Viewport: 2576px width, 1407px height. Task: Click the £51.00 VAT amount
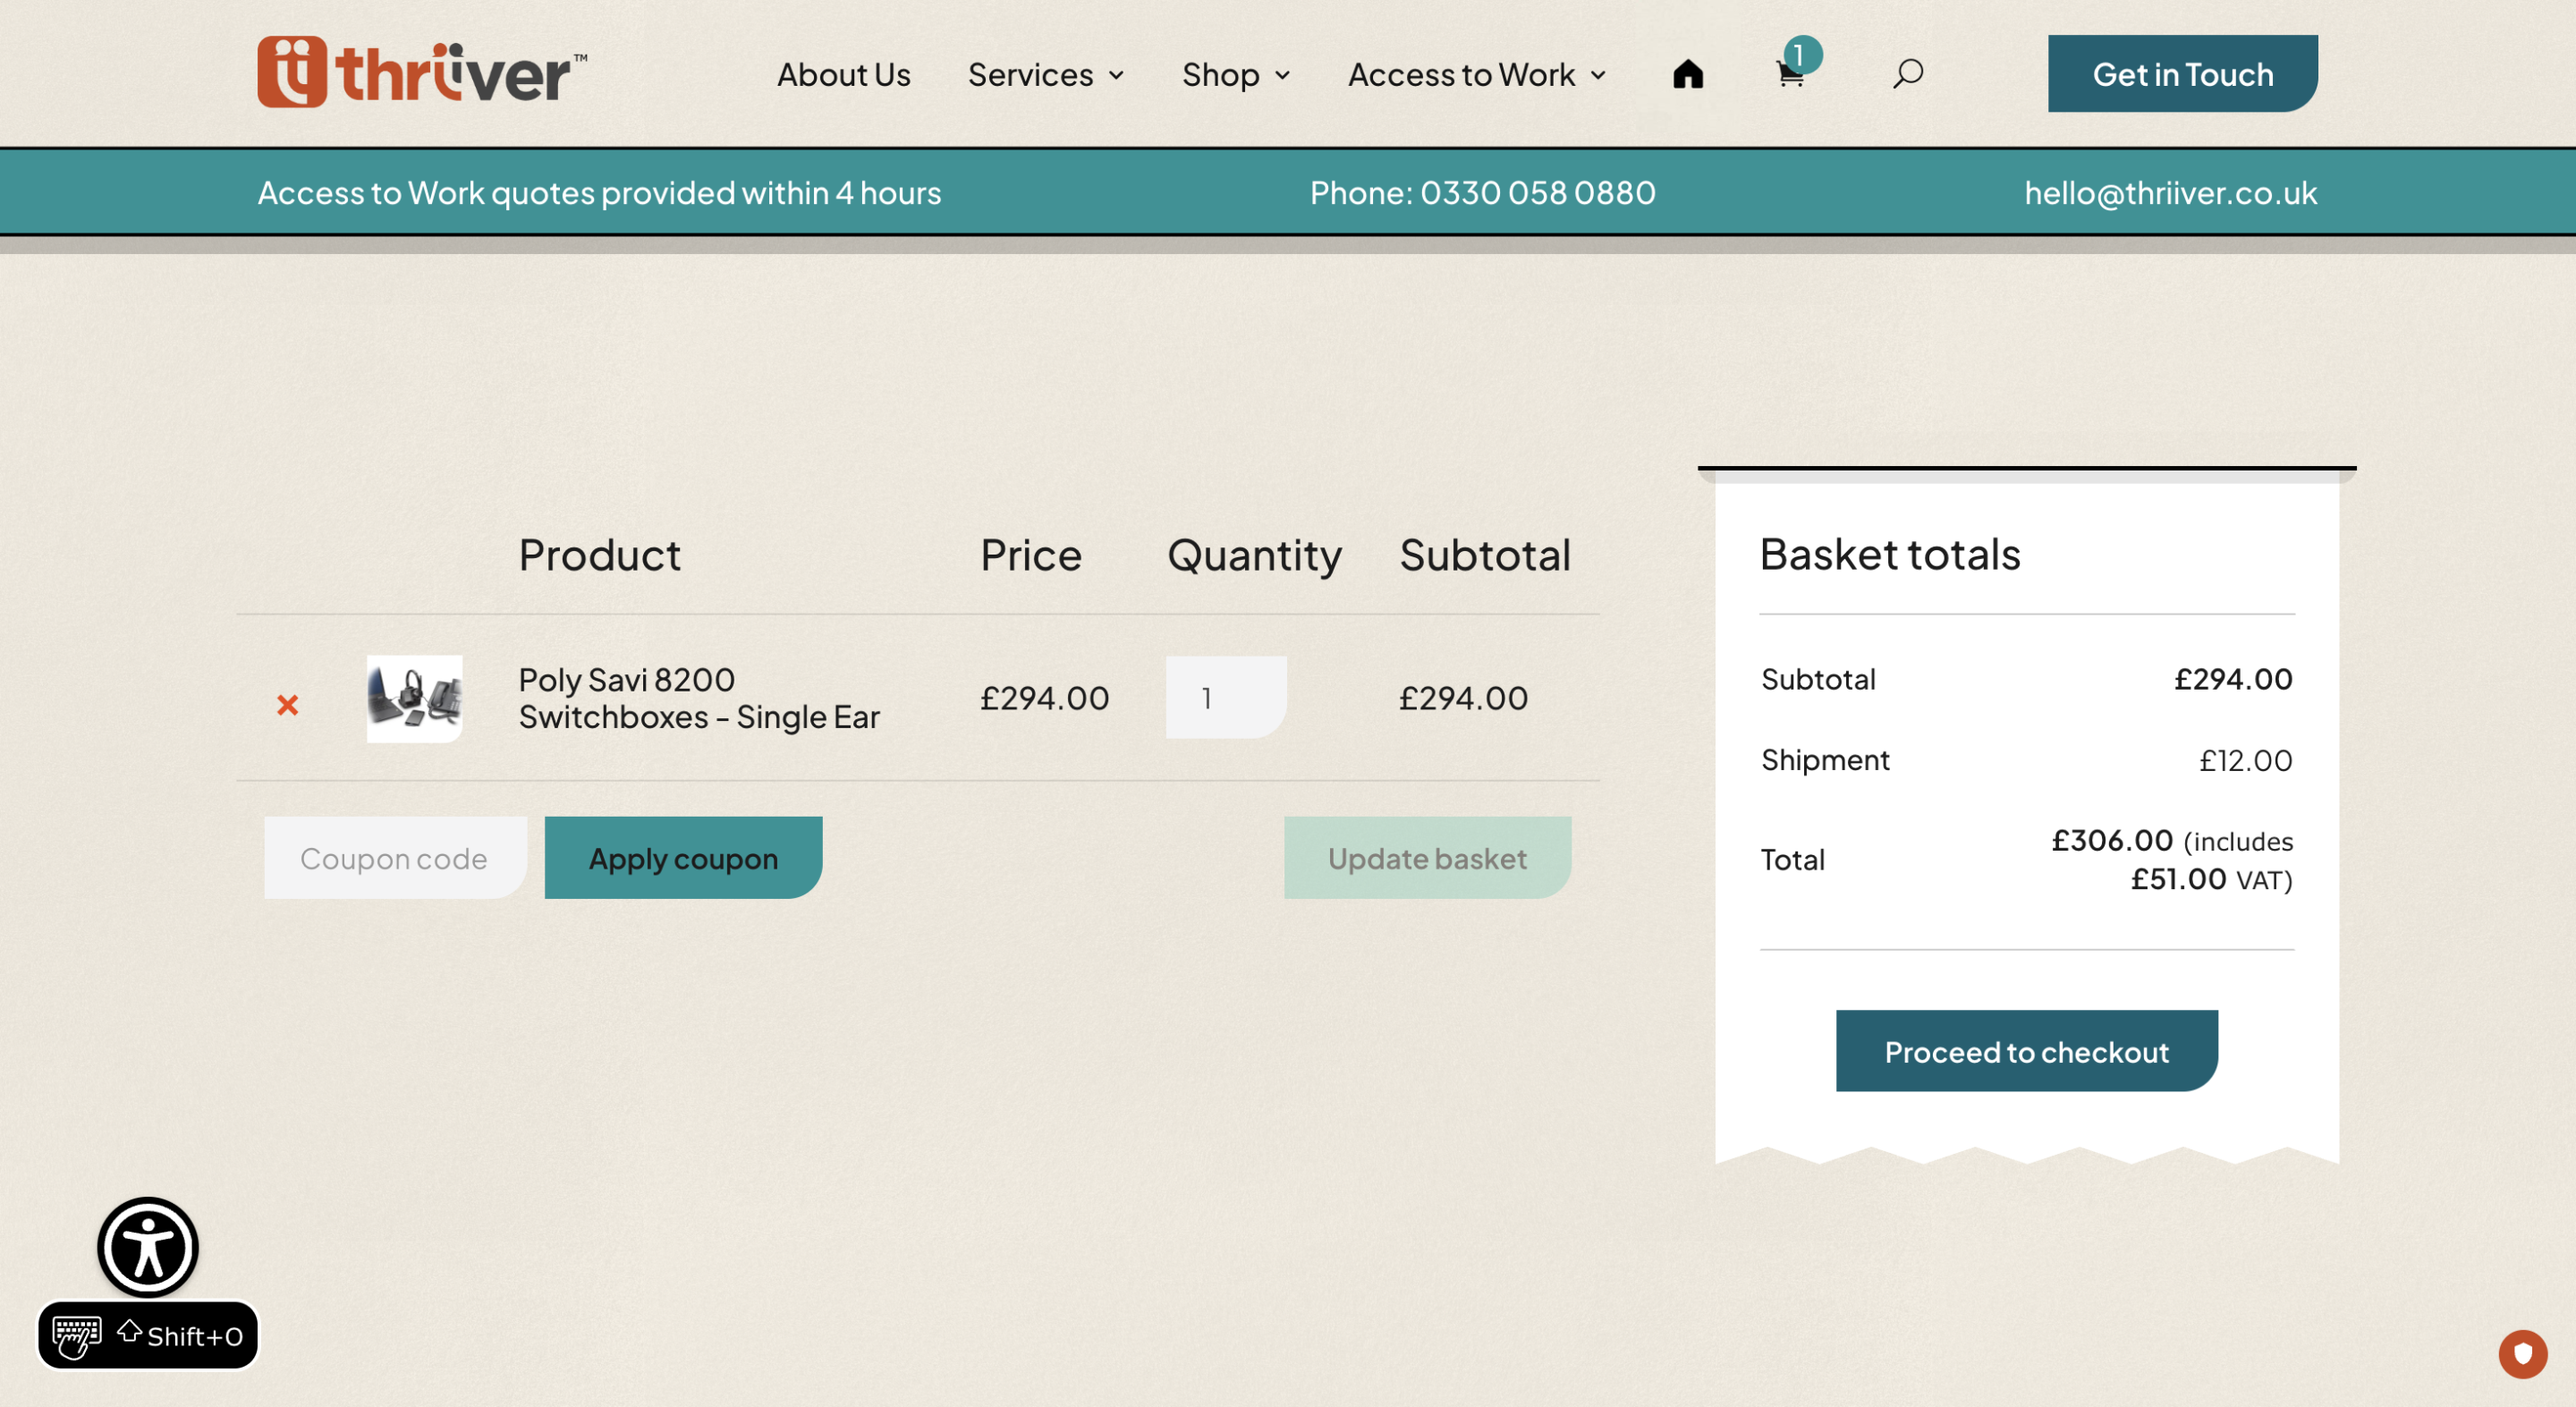(2178, 878)
